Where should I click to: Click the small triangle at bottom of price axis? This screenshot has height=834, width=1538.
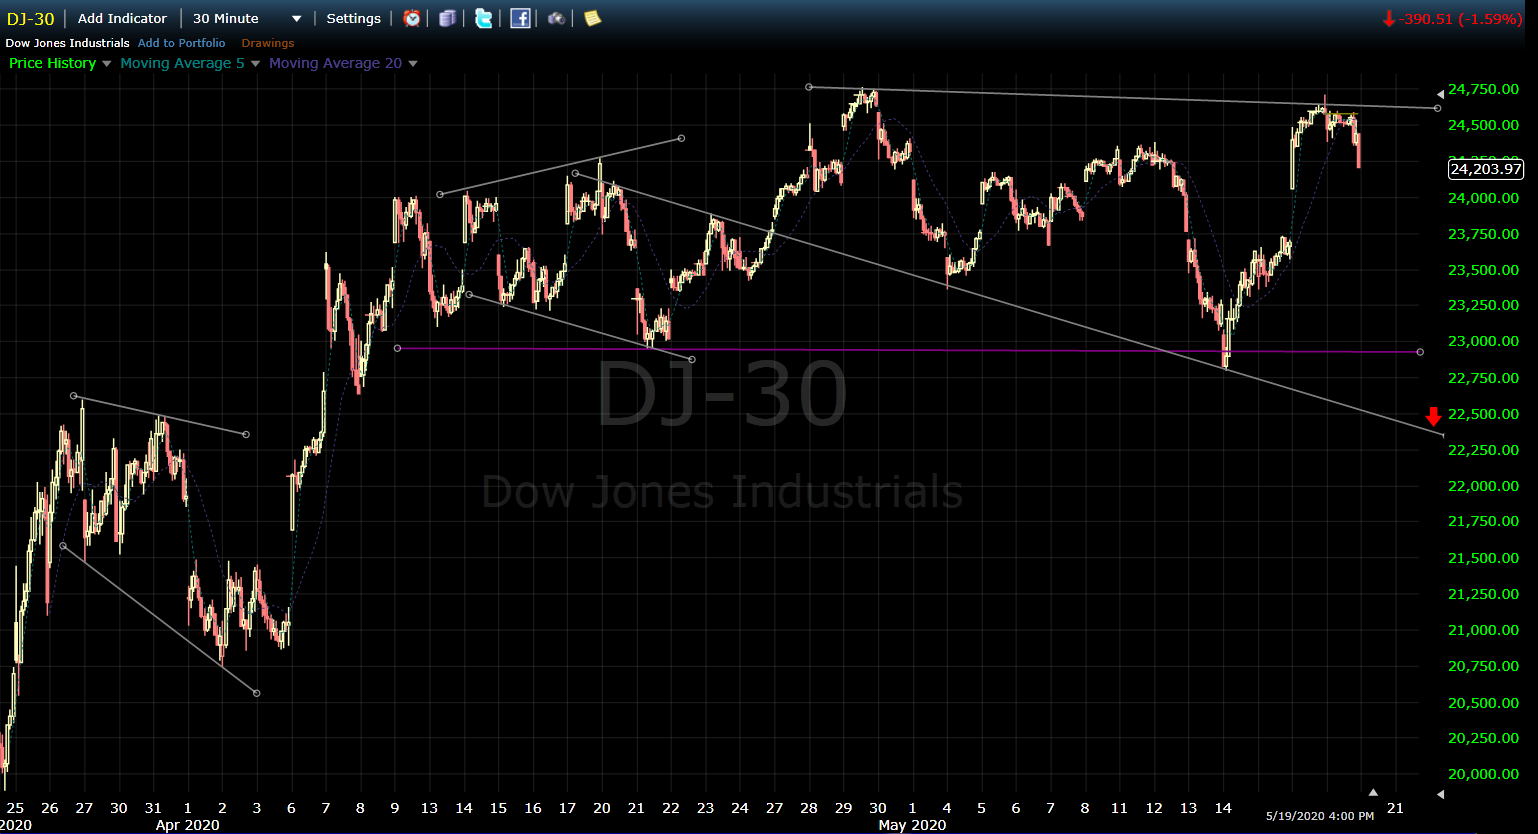(1440, 794)
